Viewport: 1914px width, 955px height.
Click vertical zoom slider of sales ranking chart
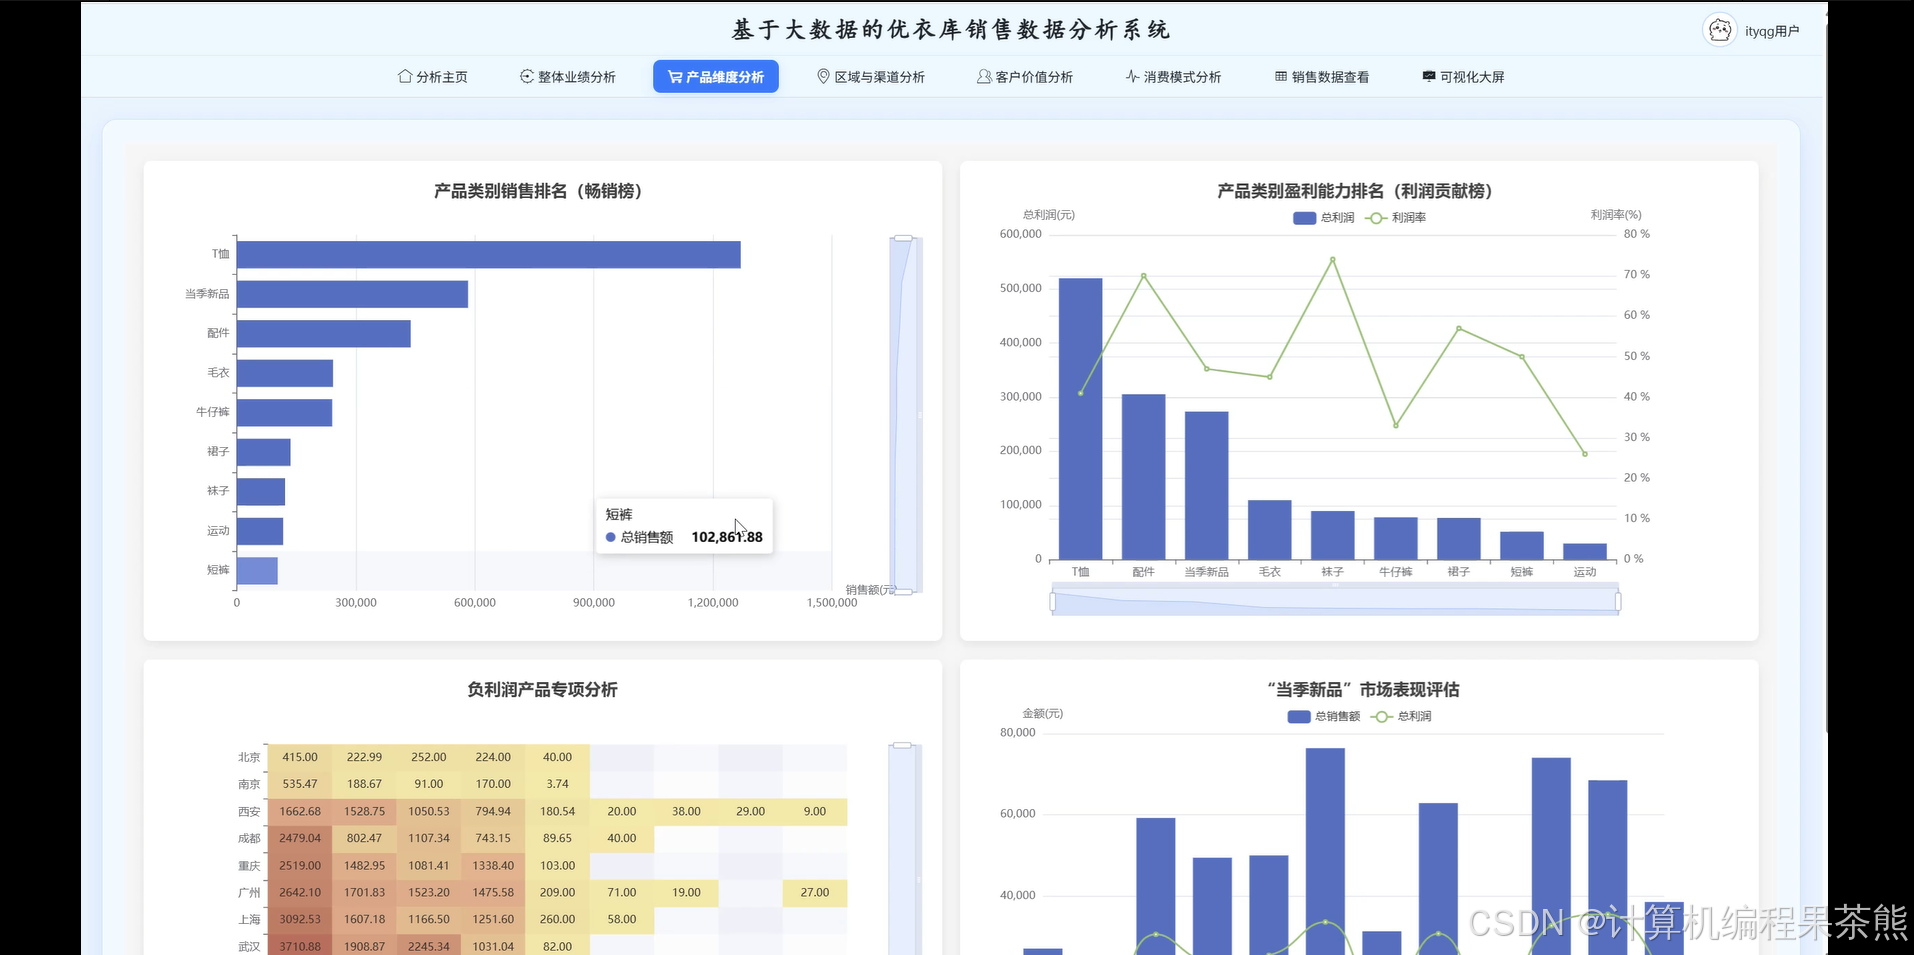pyautogui.click(x=904, y=414)
